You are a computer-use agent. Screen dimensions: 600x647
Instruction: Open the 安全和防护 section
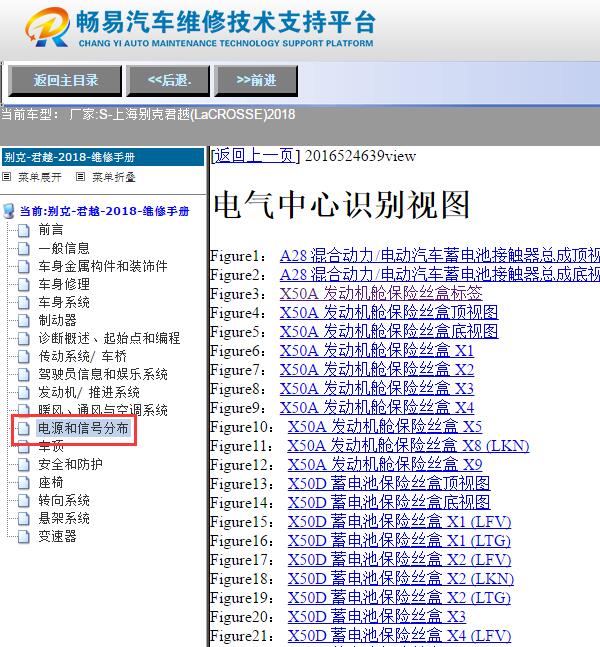coord(71,464)
